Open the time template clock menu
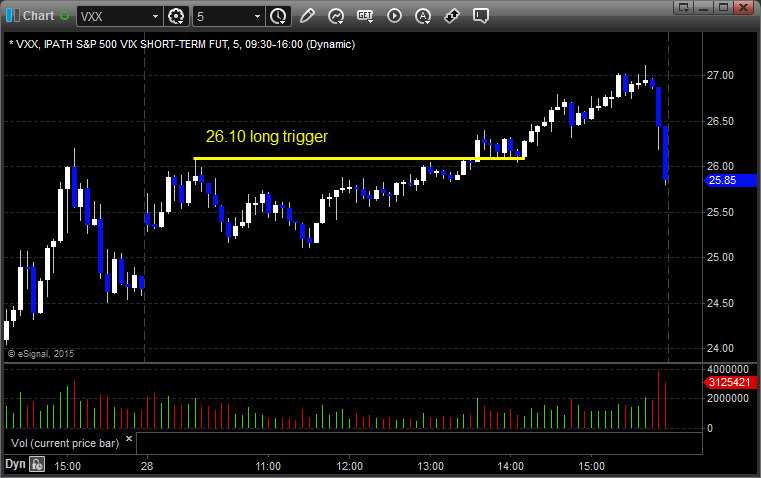 tap(278, 16)
